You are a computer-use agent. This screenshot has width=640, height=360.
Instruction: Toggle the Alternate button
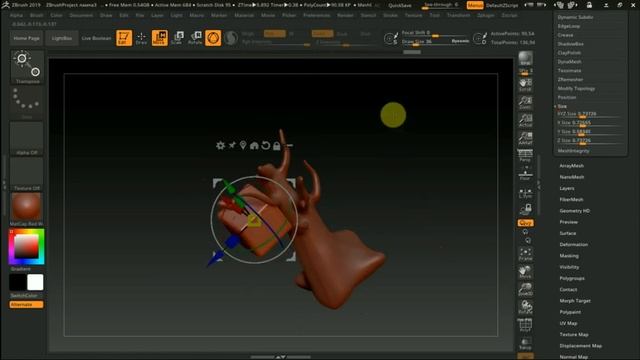click(26, 304)
